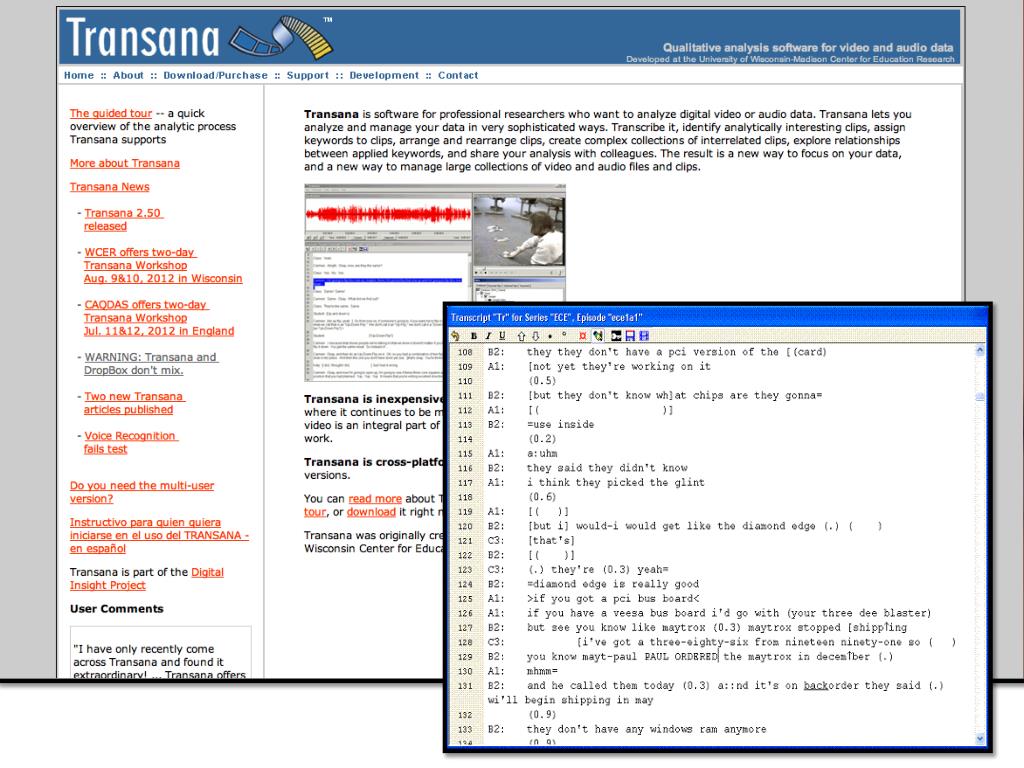Click line number 120 in the transcript gutter

click(465, 526)
